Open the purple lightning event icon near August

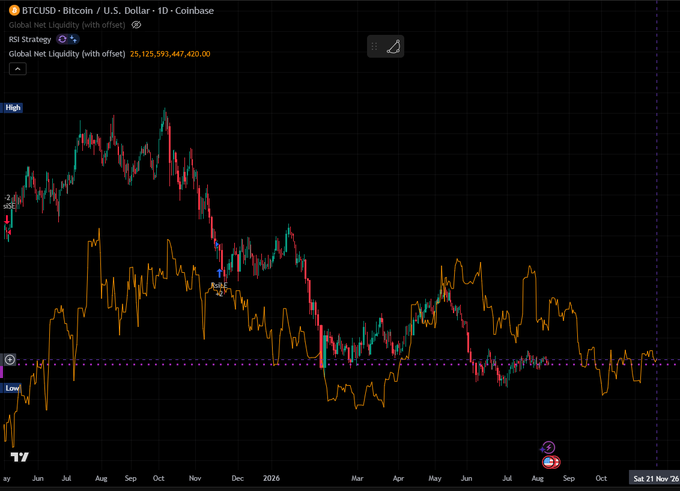click(x=549, y=447)
